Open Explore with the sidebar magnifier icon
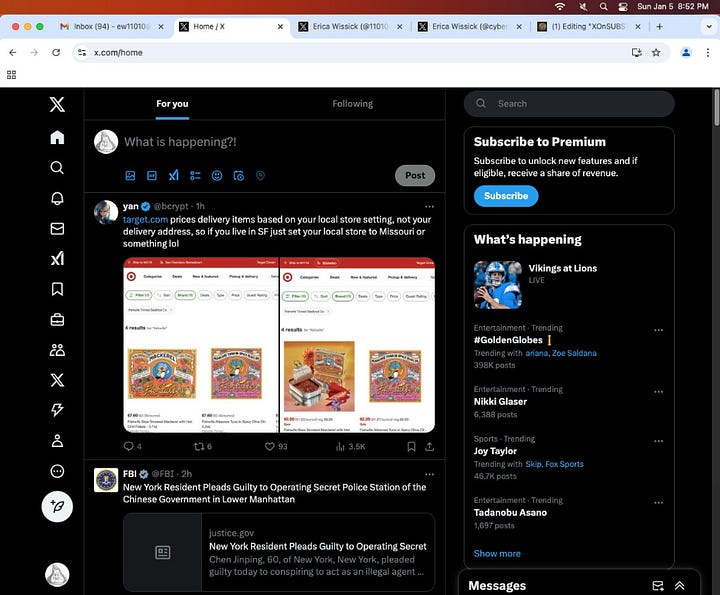The width and height of the screenshot is (720, 595). coord(57,168)
